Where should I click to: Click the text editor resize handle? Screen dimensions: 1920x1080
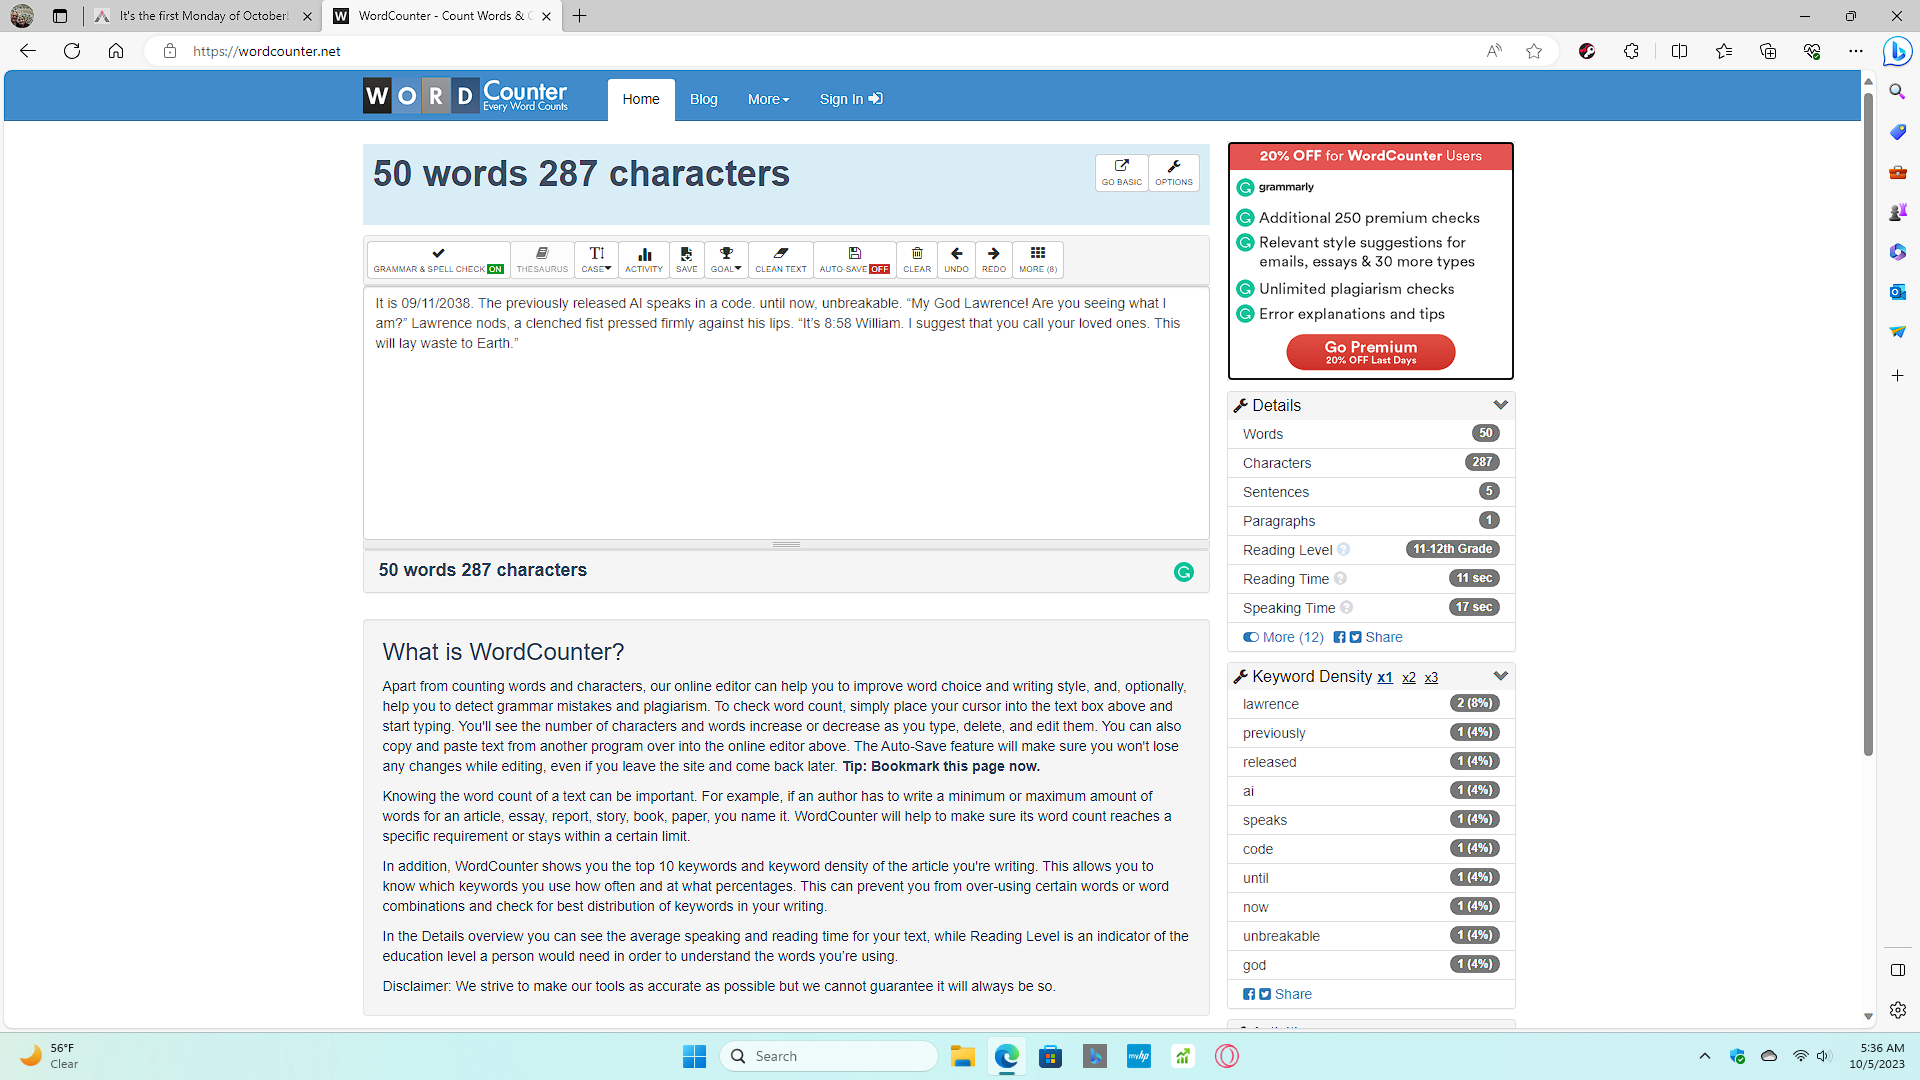point(786,544)
